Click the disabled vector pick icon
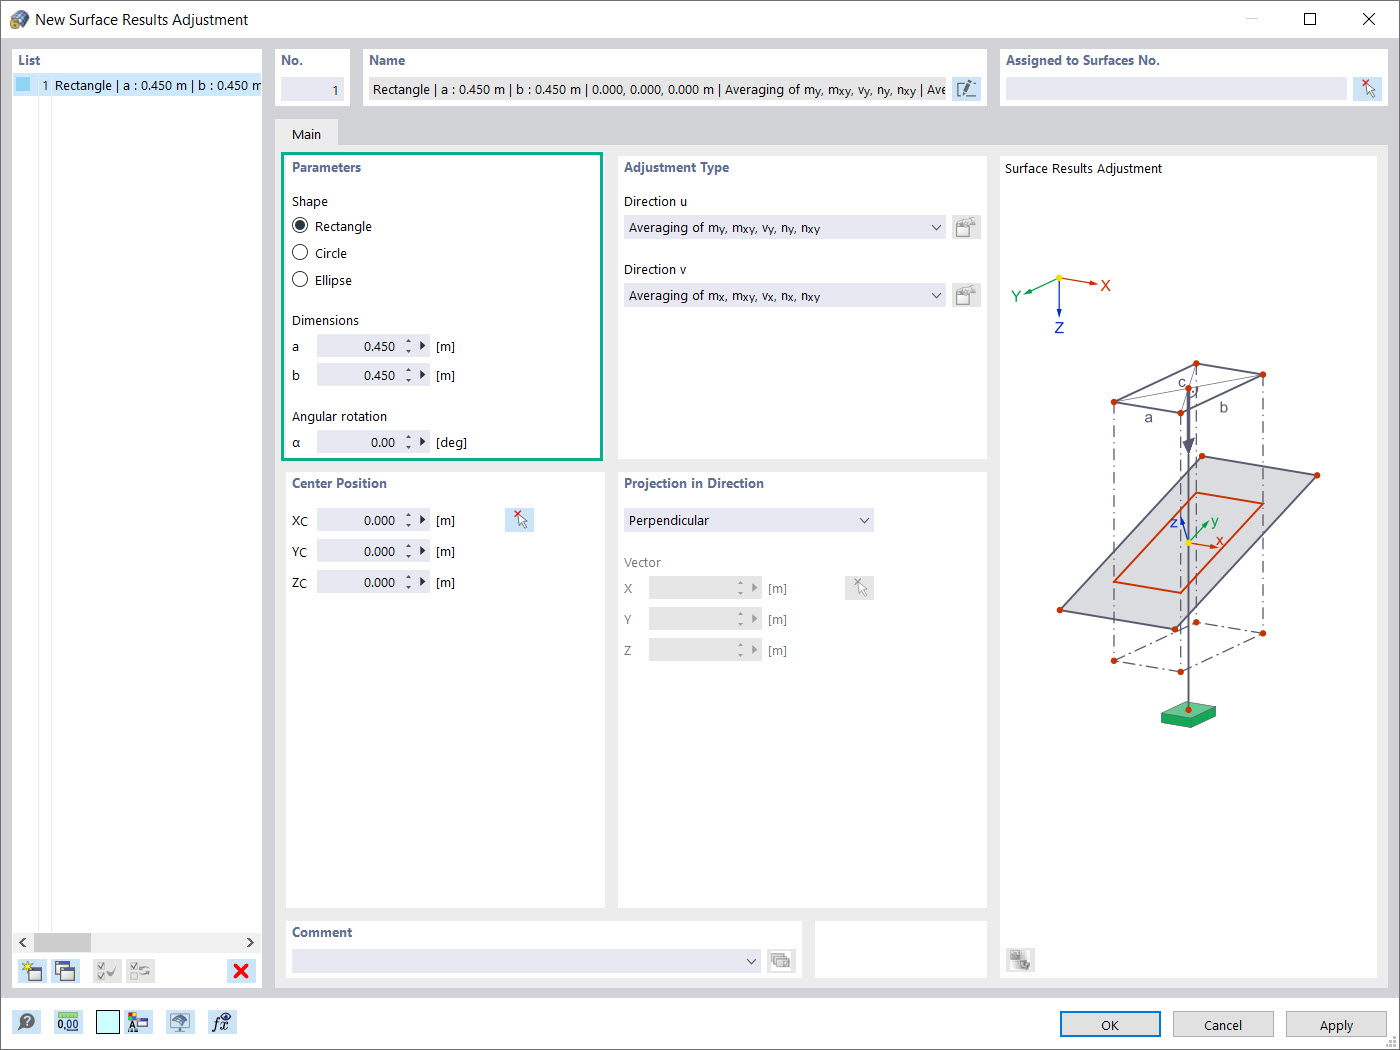The height and width of the screenshot is (1050, 1400). point(859,588)
